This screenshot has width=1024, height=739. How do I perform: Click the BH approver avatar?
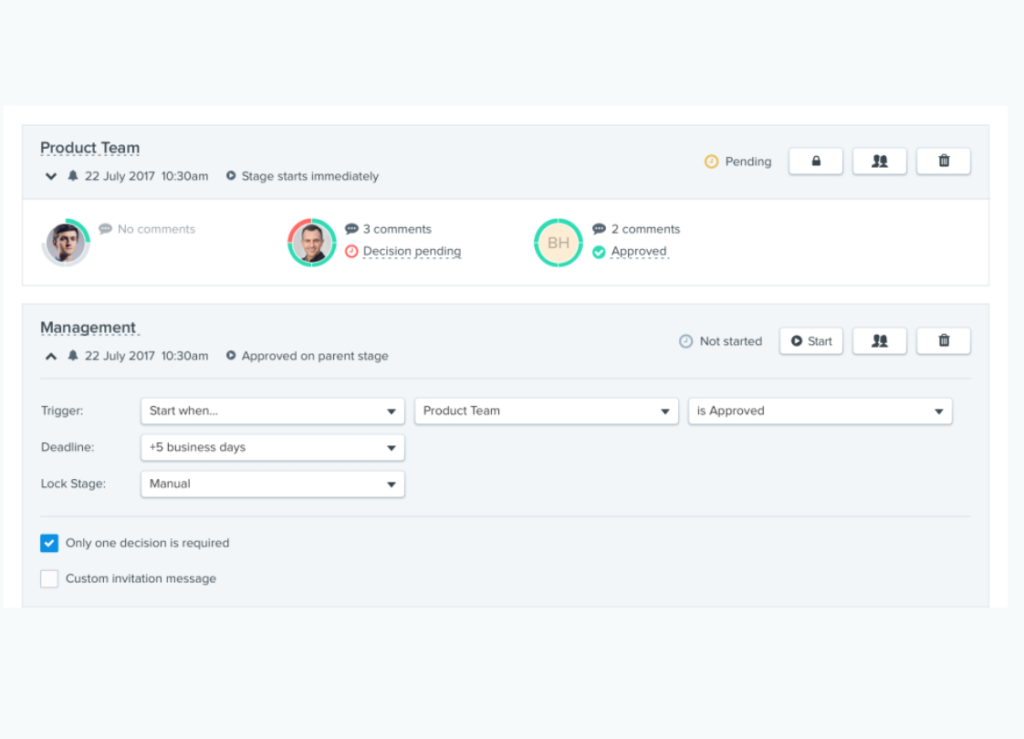(558, 242)
